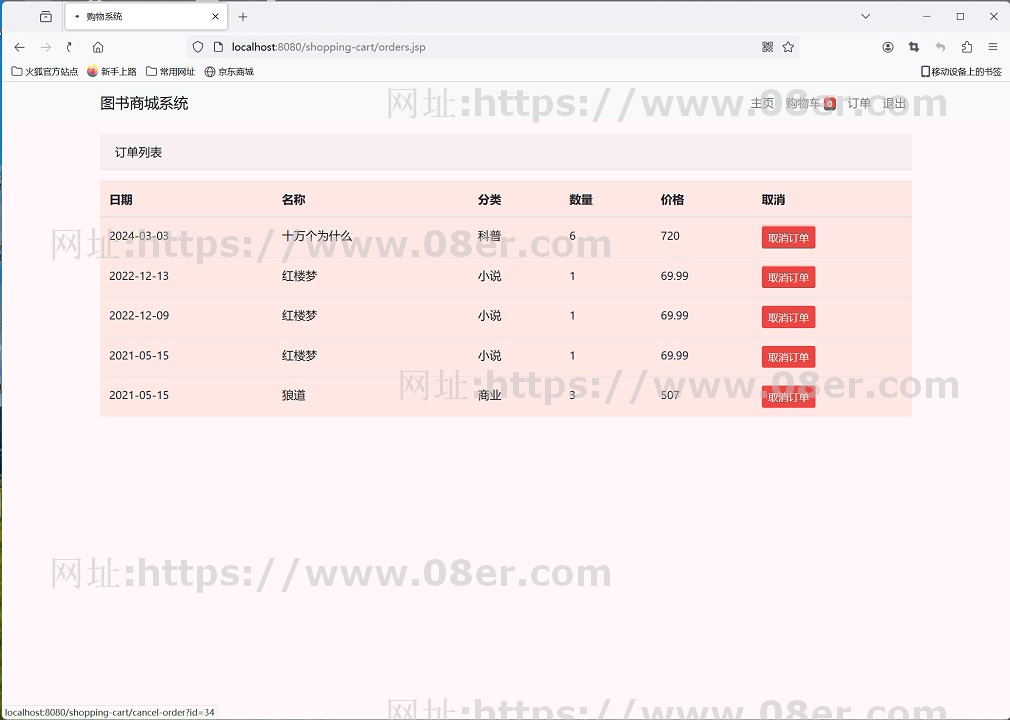Go back using the browser back arrow
This screenshot has width=1010, height=720.
19,47
